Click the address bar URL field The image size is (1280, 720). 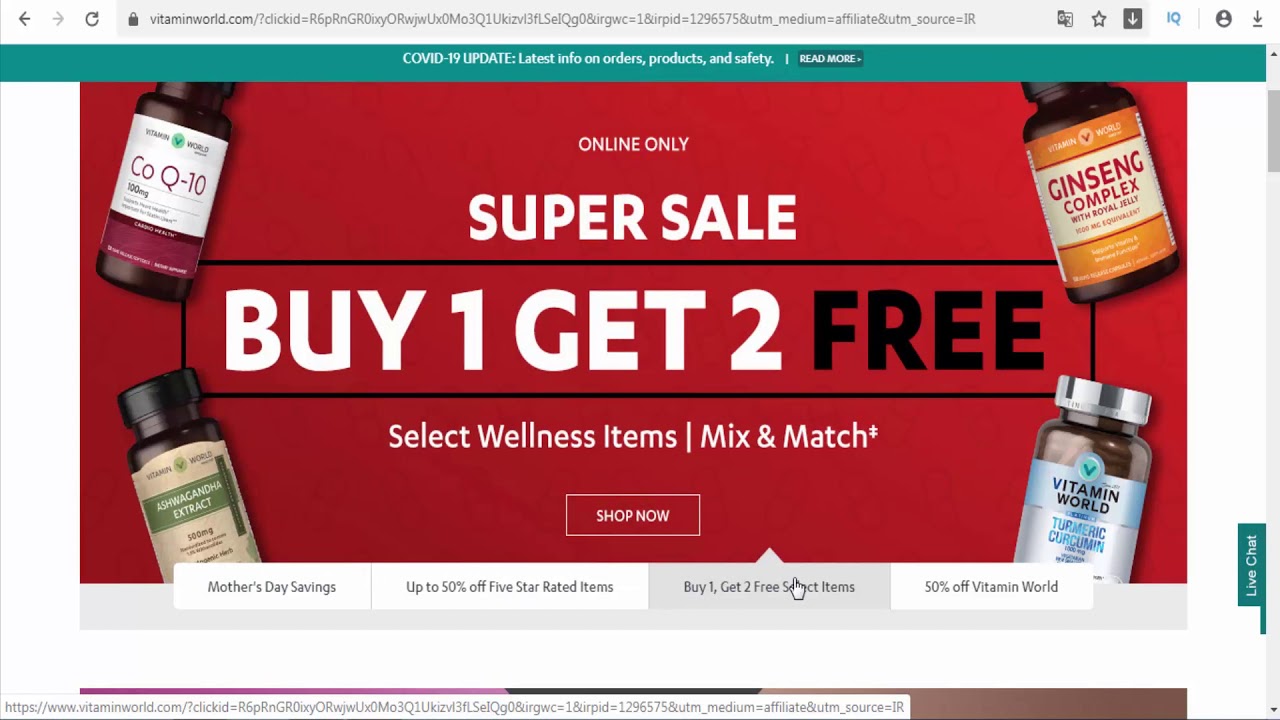[x=562, y=19]
